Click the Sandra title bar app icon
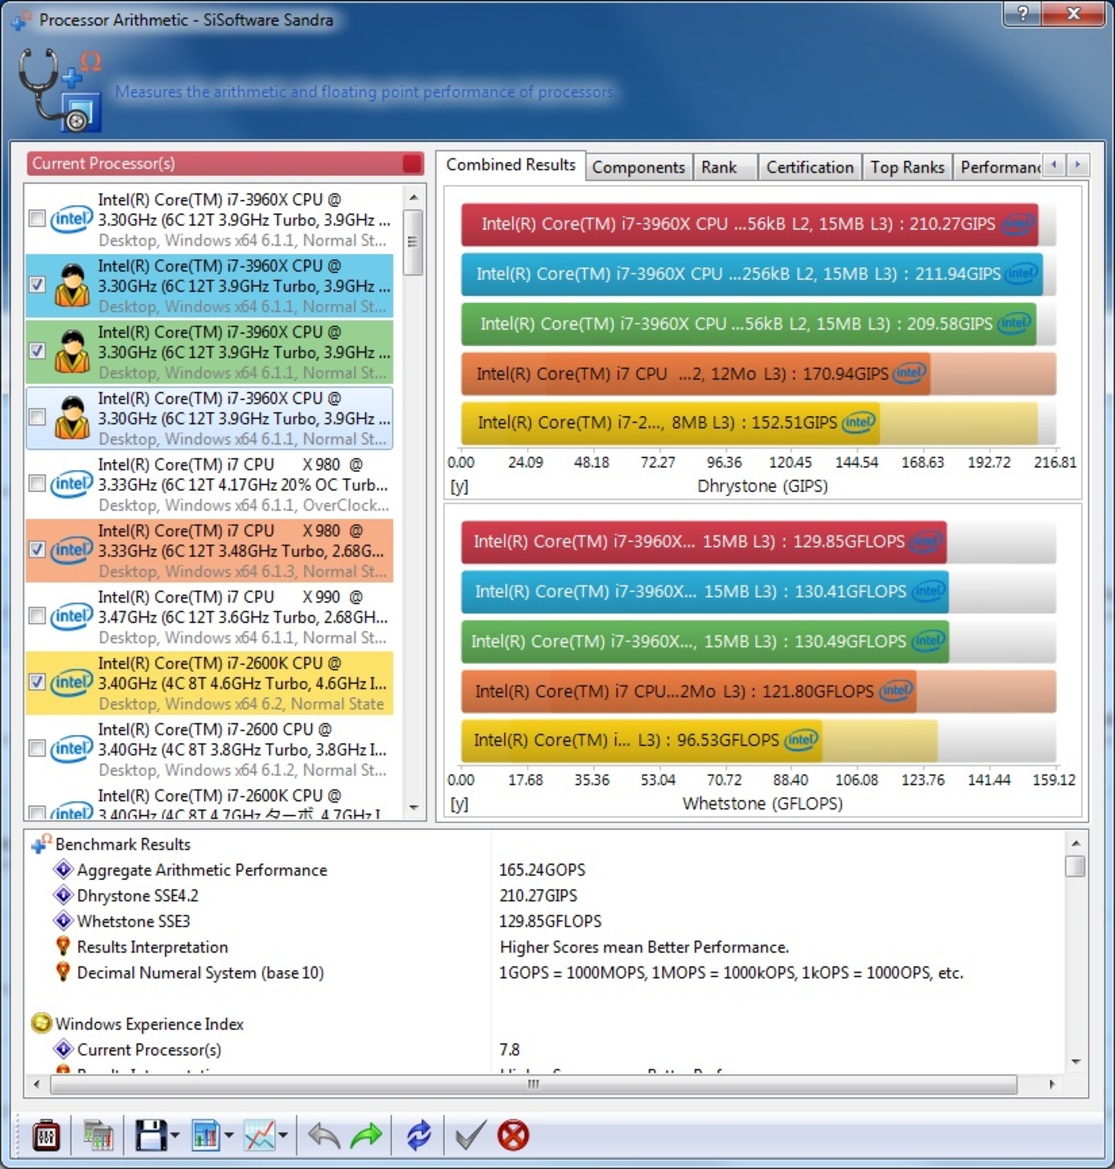 (x=21, y=20)
